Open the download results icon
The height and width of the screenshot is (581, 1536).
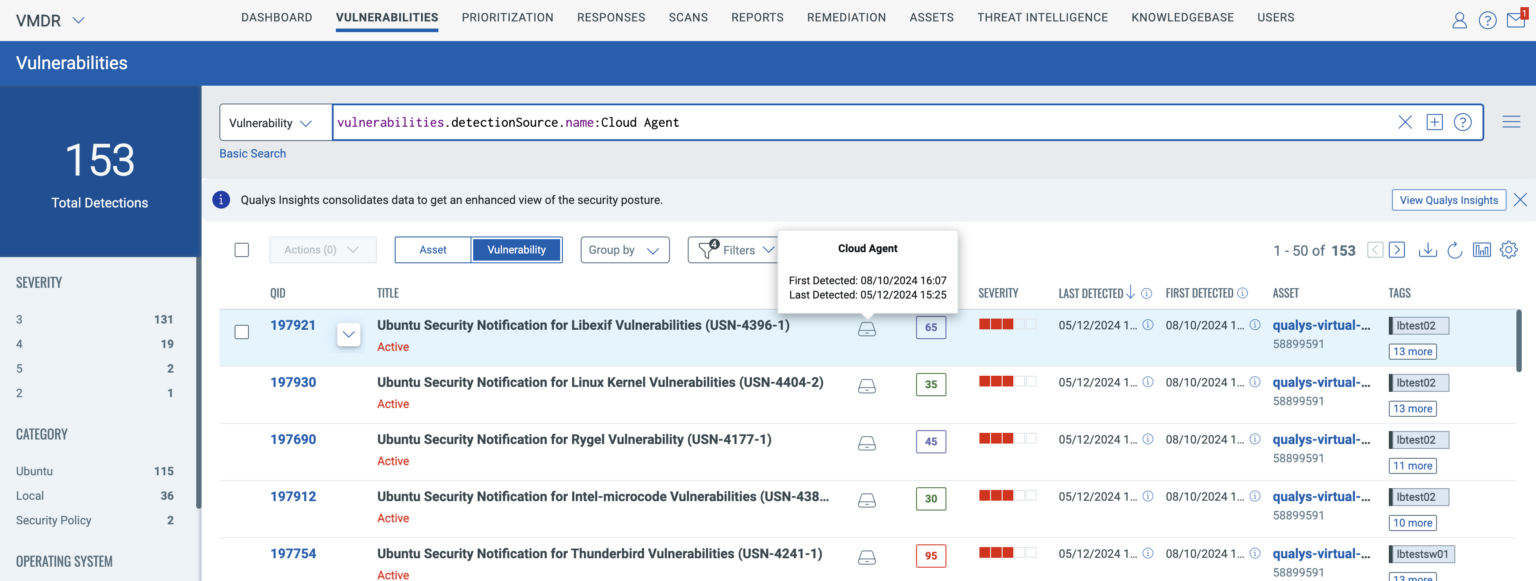(x=1428, y=251)
